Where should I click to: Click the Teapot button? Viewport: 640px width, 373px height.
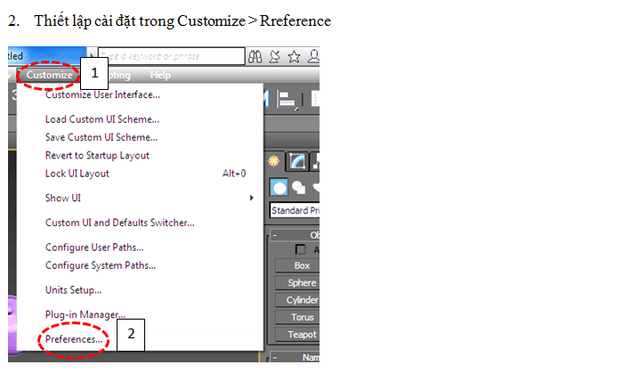[298, 334]
